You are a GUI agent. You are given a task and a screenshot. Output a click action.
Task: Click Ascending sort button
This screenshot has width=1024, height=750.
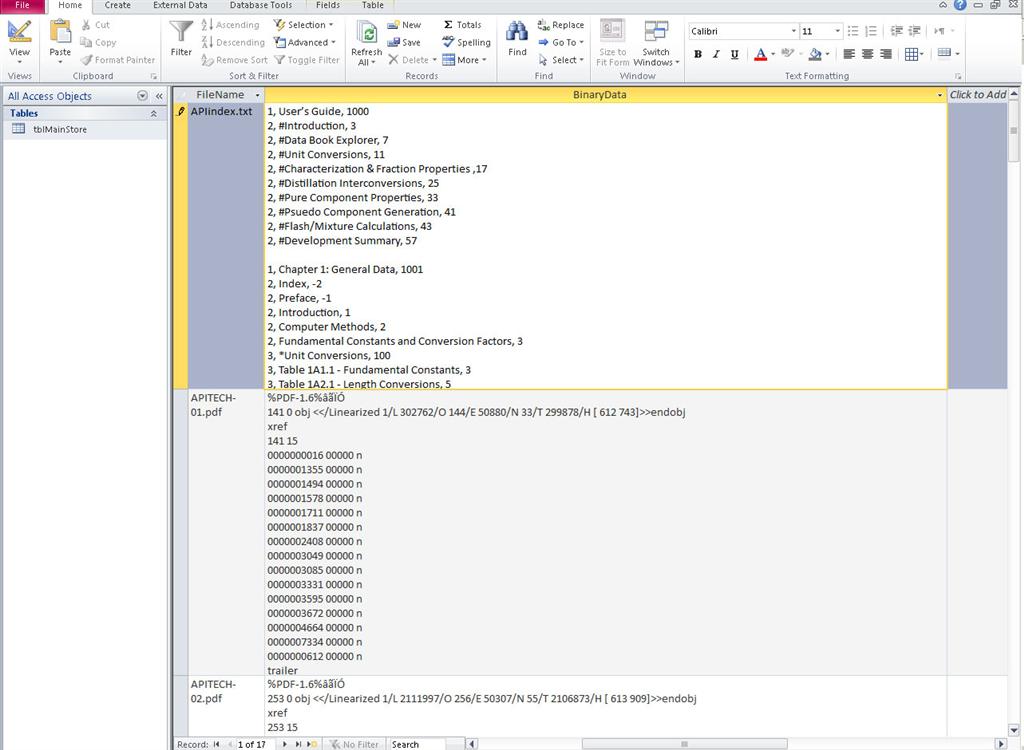(231, 25)
